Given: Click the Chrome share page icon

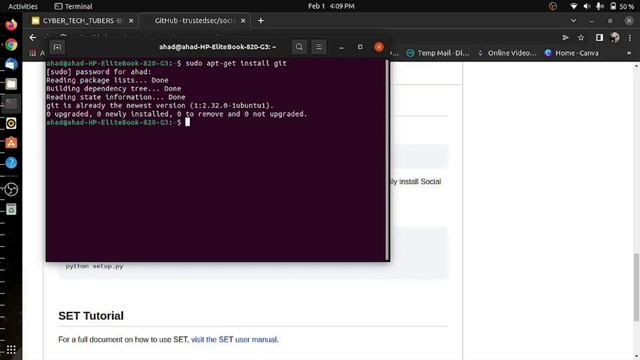Looking at the screenshot, I should coord(566,38).
